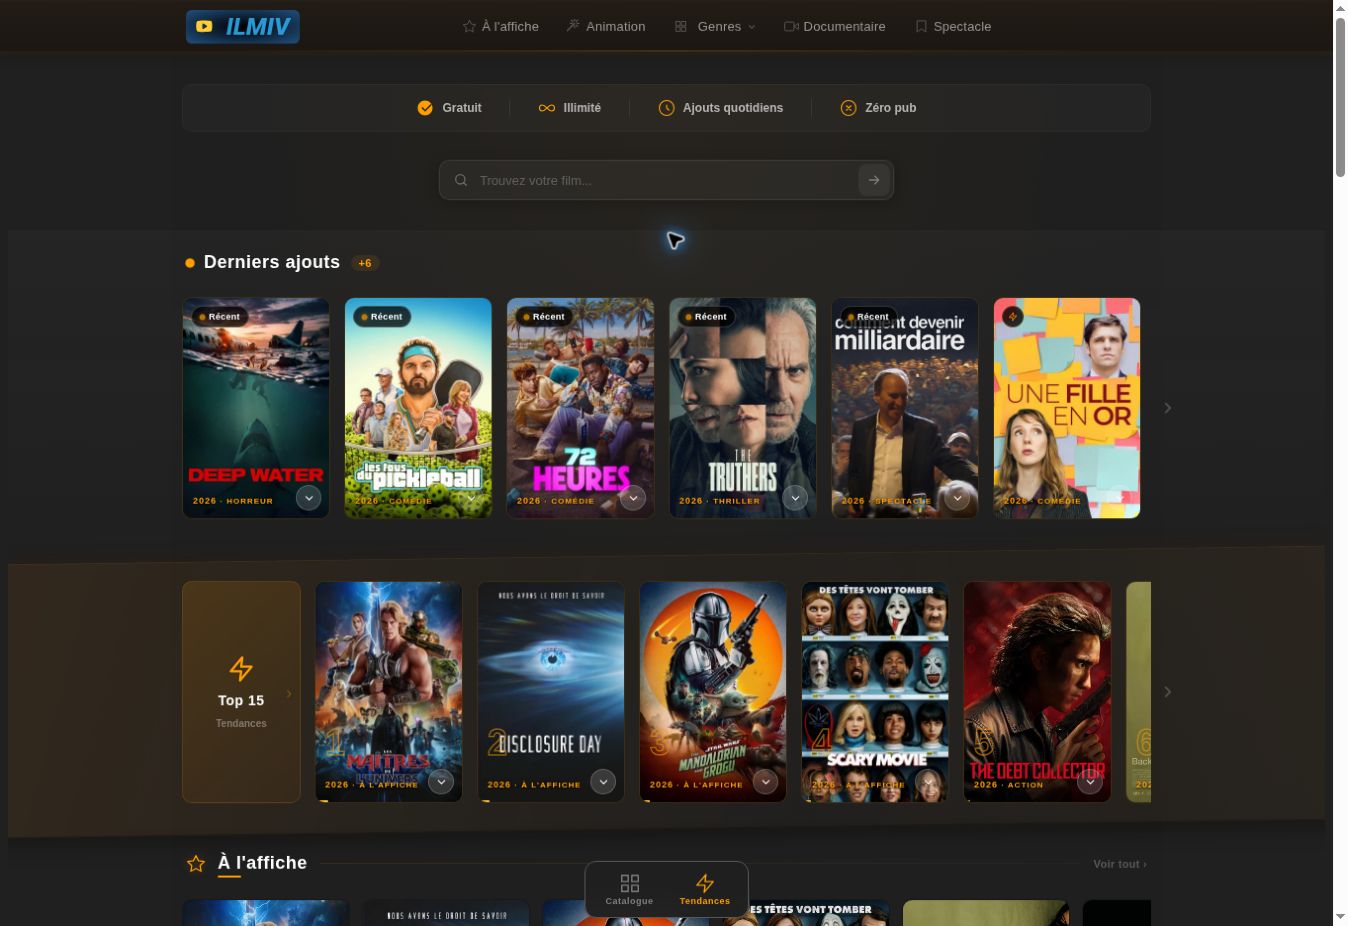Open the Documentaire category
The width and height of the screenshot is (1348, 926).
pyautogui.click(x=835, y=27)
